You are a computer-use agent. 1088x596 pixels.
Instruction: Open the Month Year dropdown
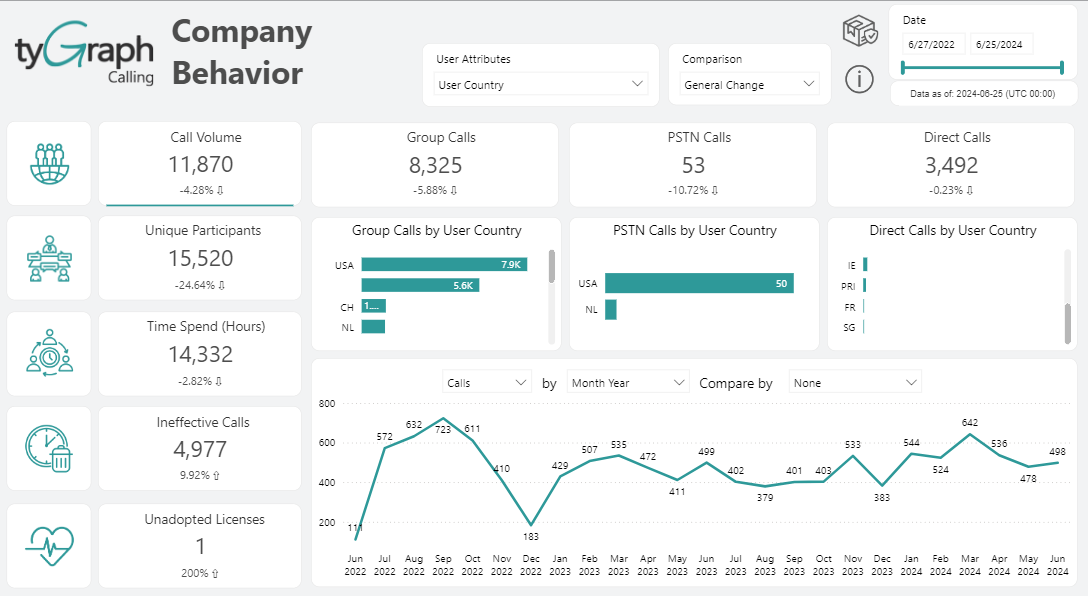coord(627,382)
